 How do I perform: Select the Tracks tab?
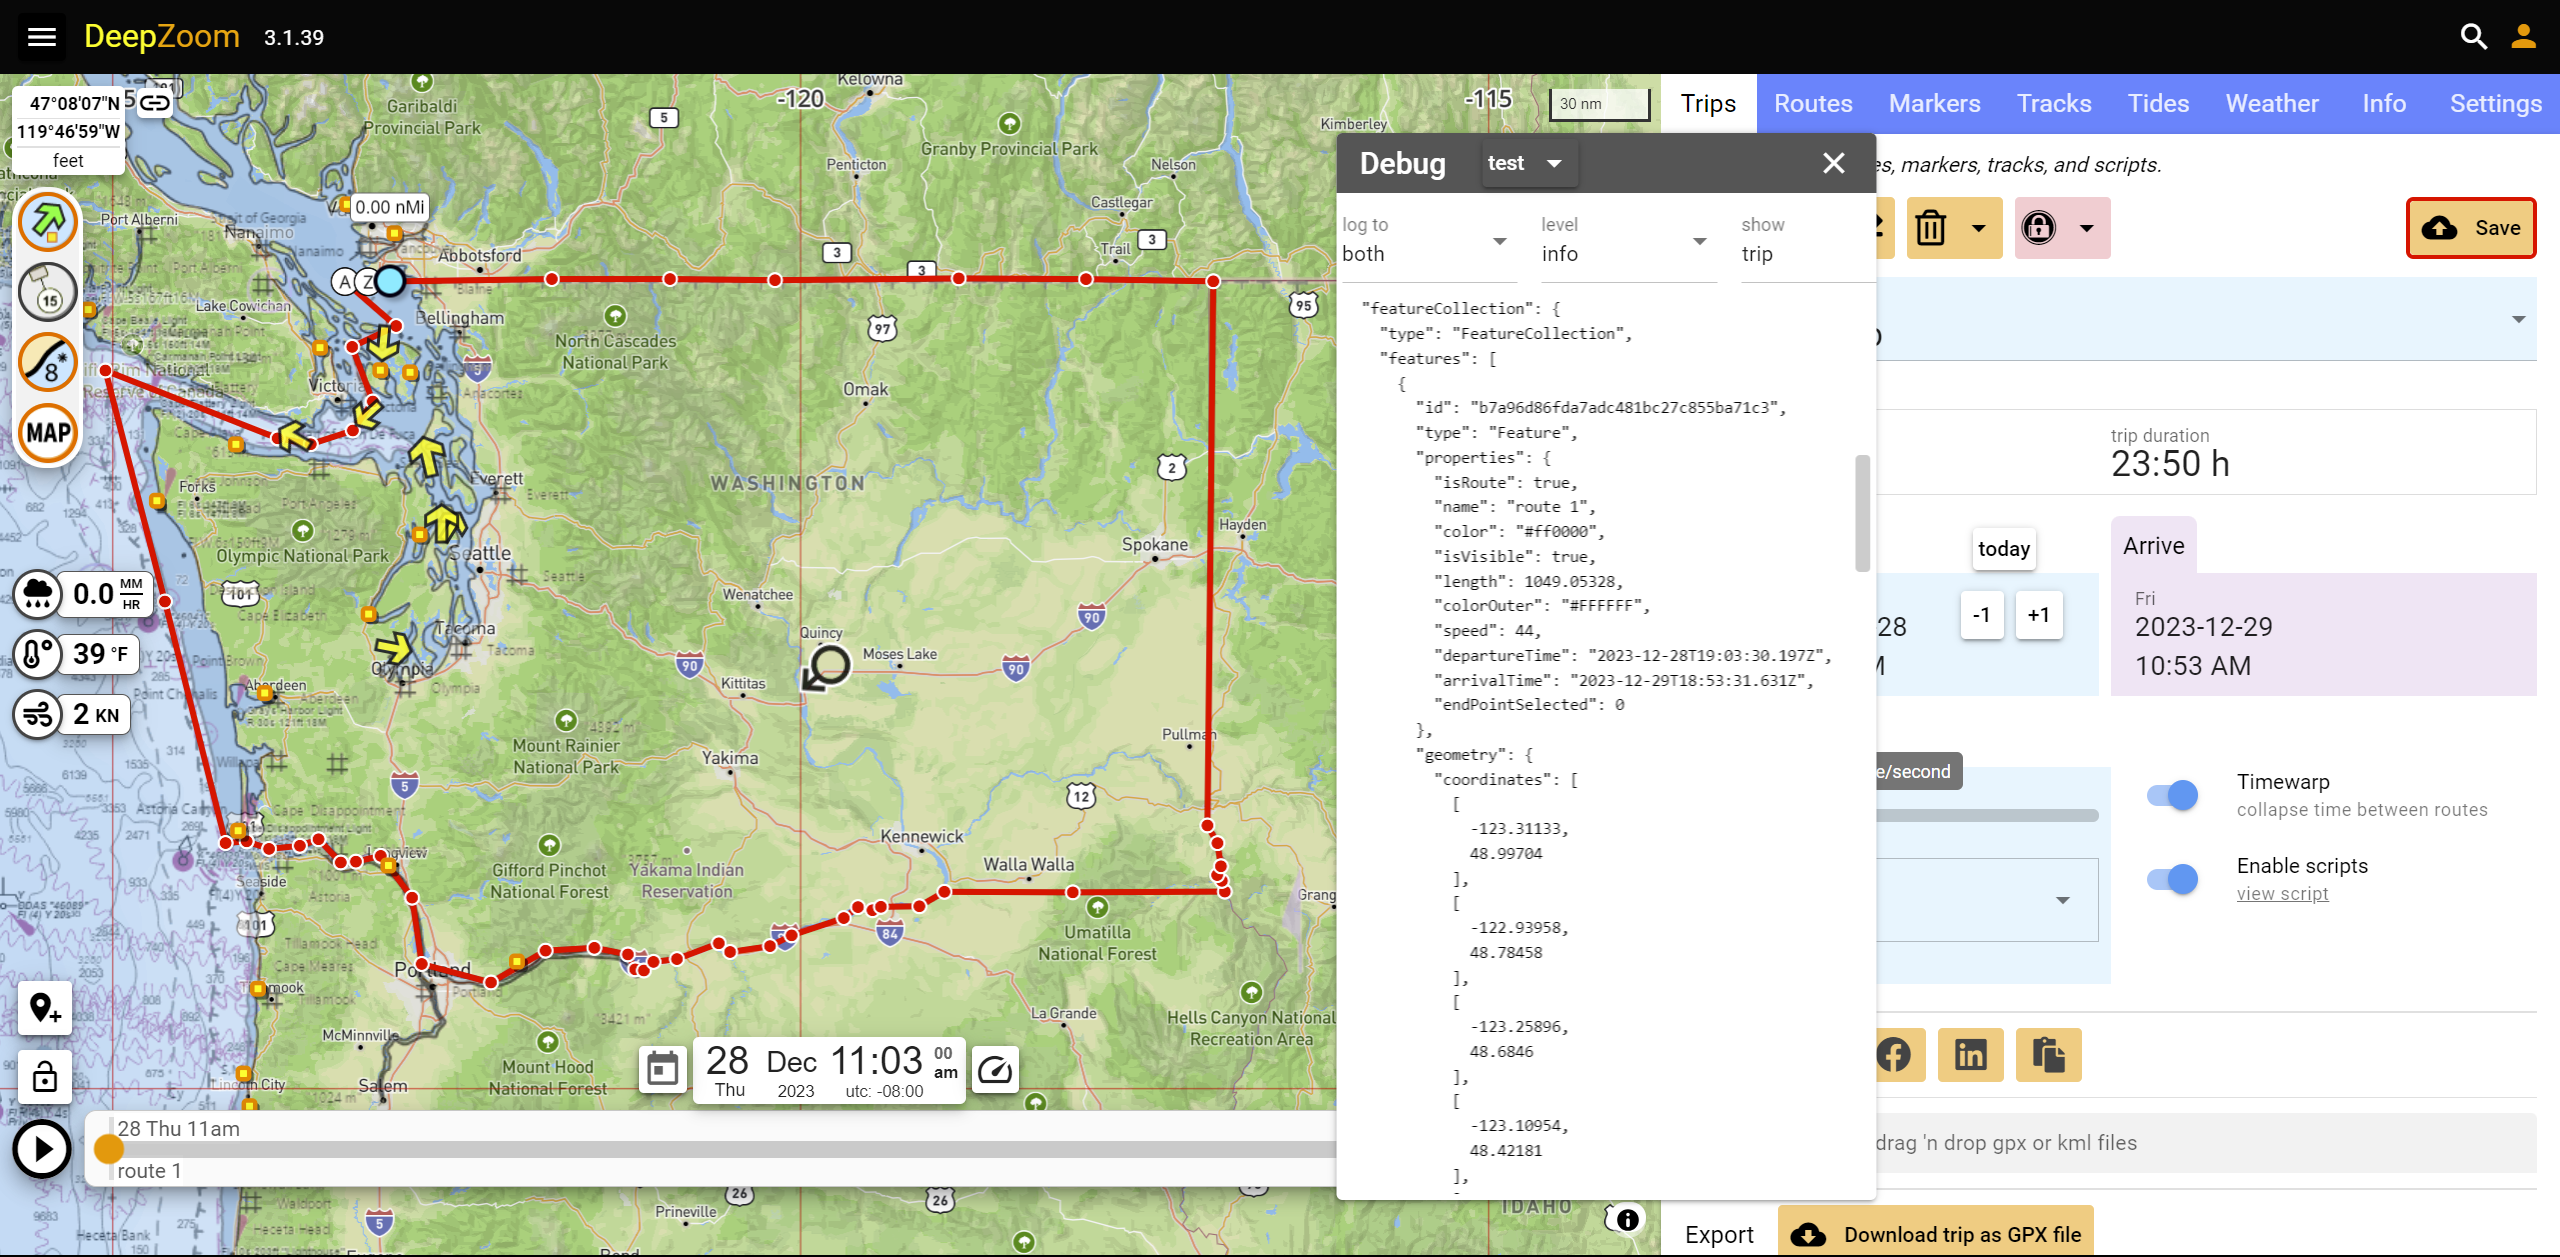pyautogui.click(x=2056, y=101)
